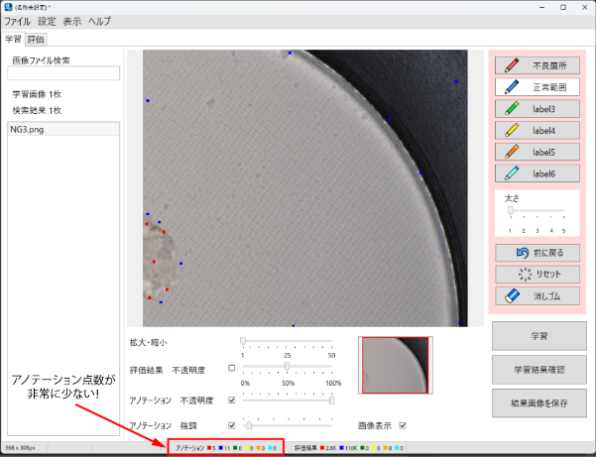Viewport: 596px width, 457px height.
Task: Click the アノテーション 不透明度 slider handle
Action: tap(332, 400)
